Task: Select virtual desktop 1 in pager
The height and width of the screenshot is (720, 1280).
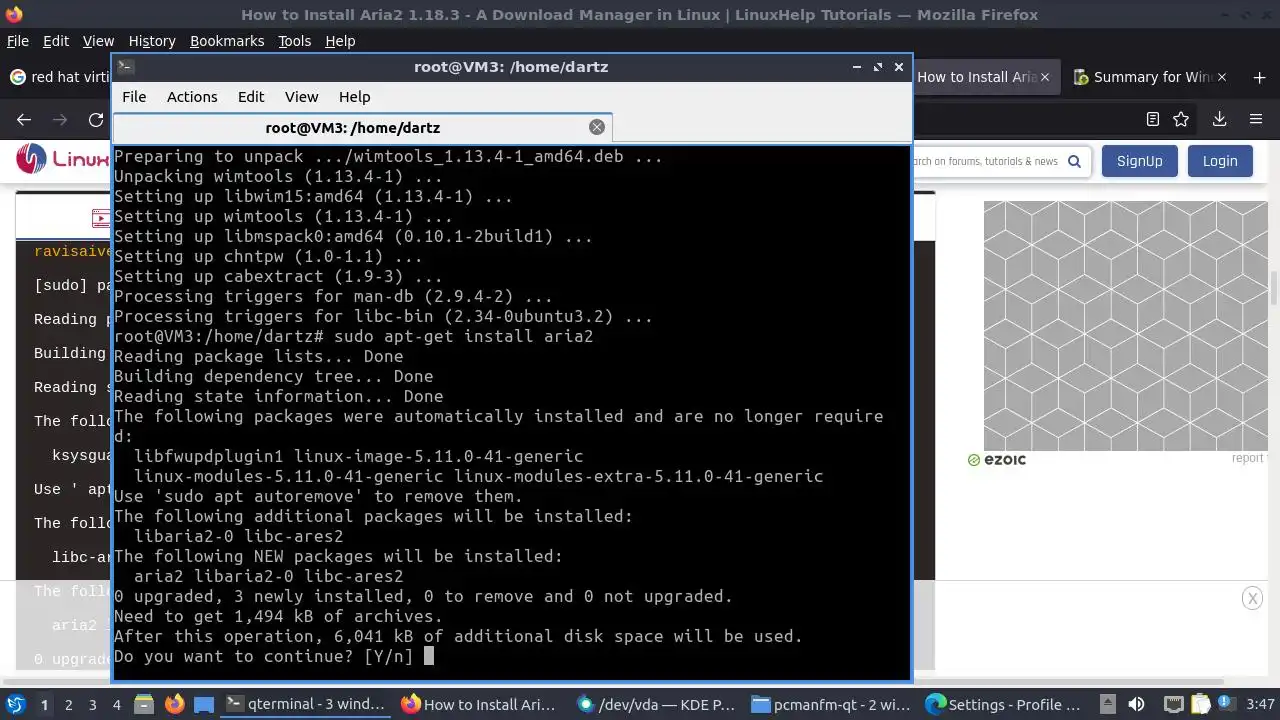Action: pyautogui.click(x=44, y=705)
